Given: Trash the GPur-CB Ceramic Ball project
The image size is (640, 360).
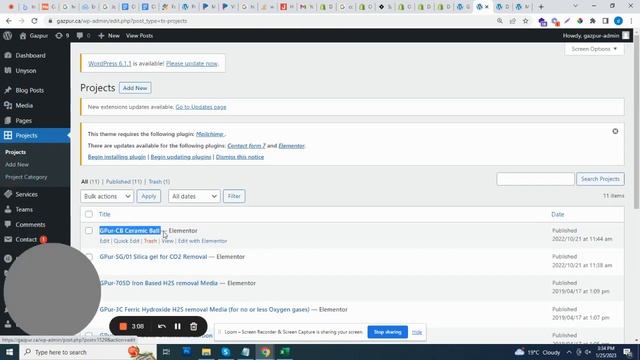Looking at the screenshot, I should tap(150, 241).
